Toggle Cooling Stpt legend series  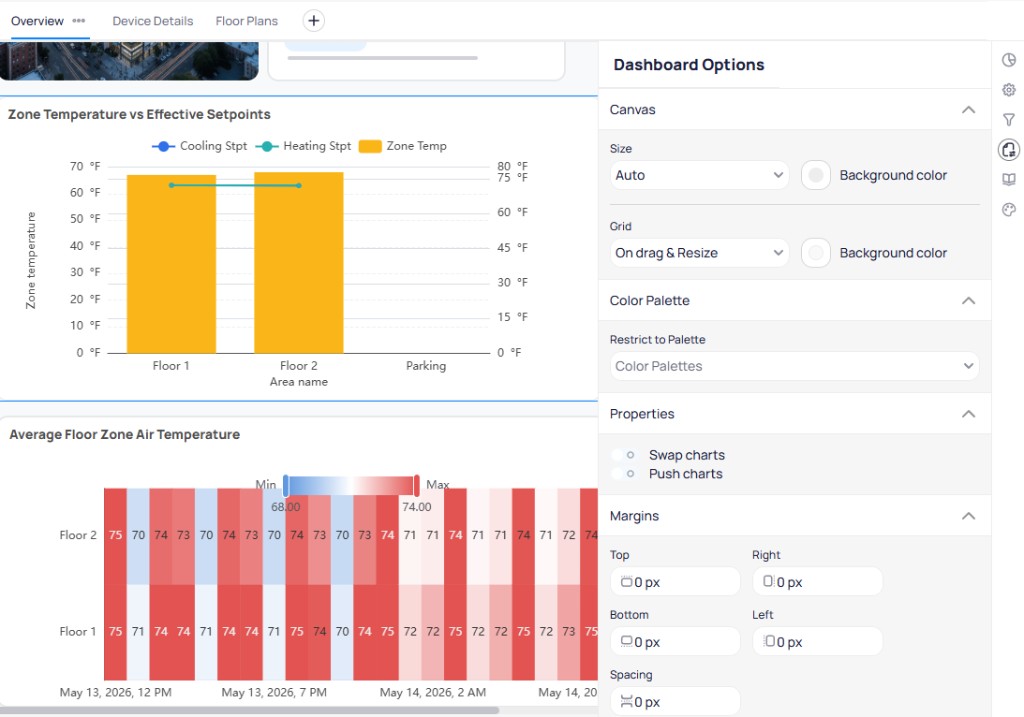pyautogui.click(x=199, y=146)
